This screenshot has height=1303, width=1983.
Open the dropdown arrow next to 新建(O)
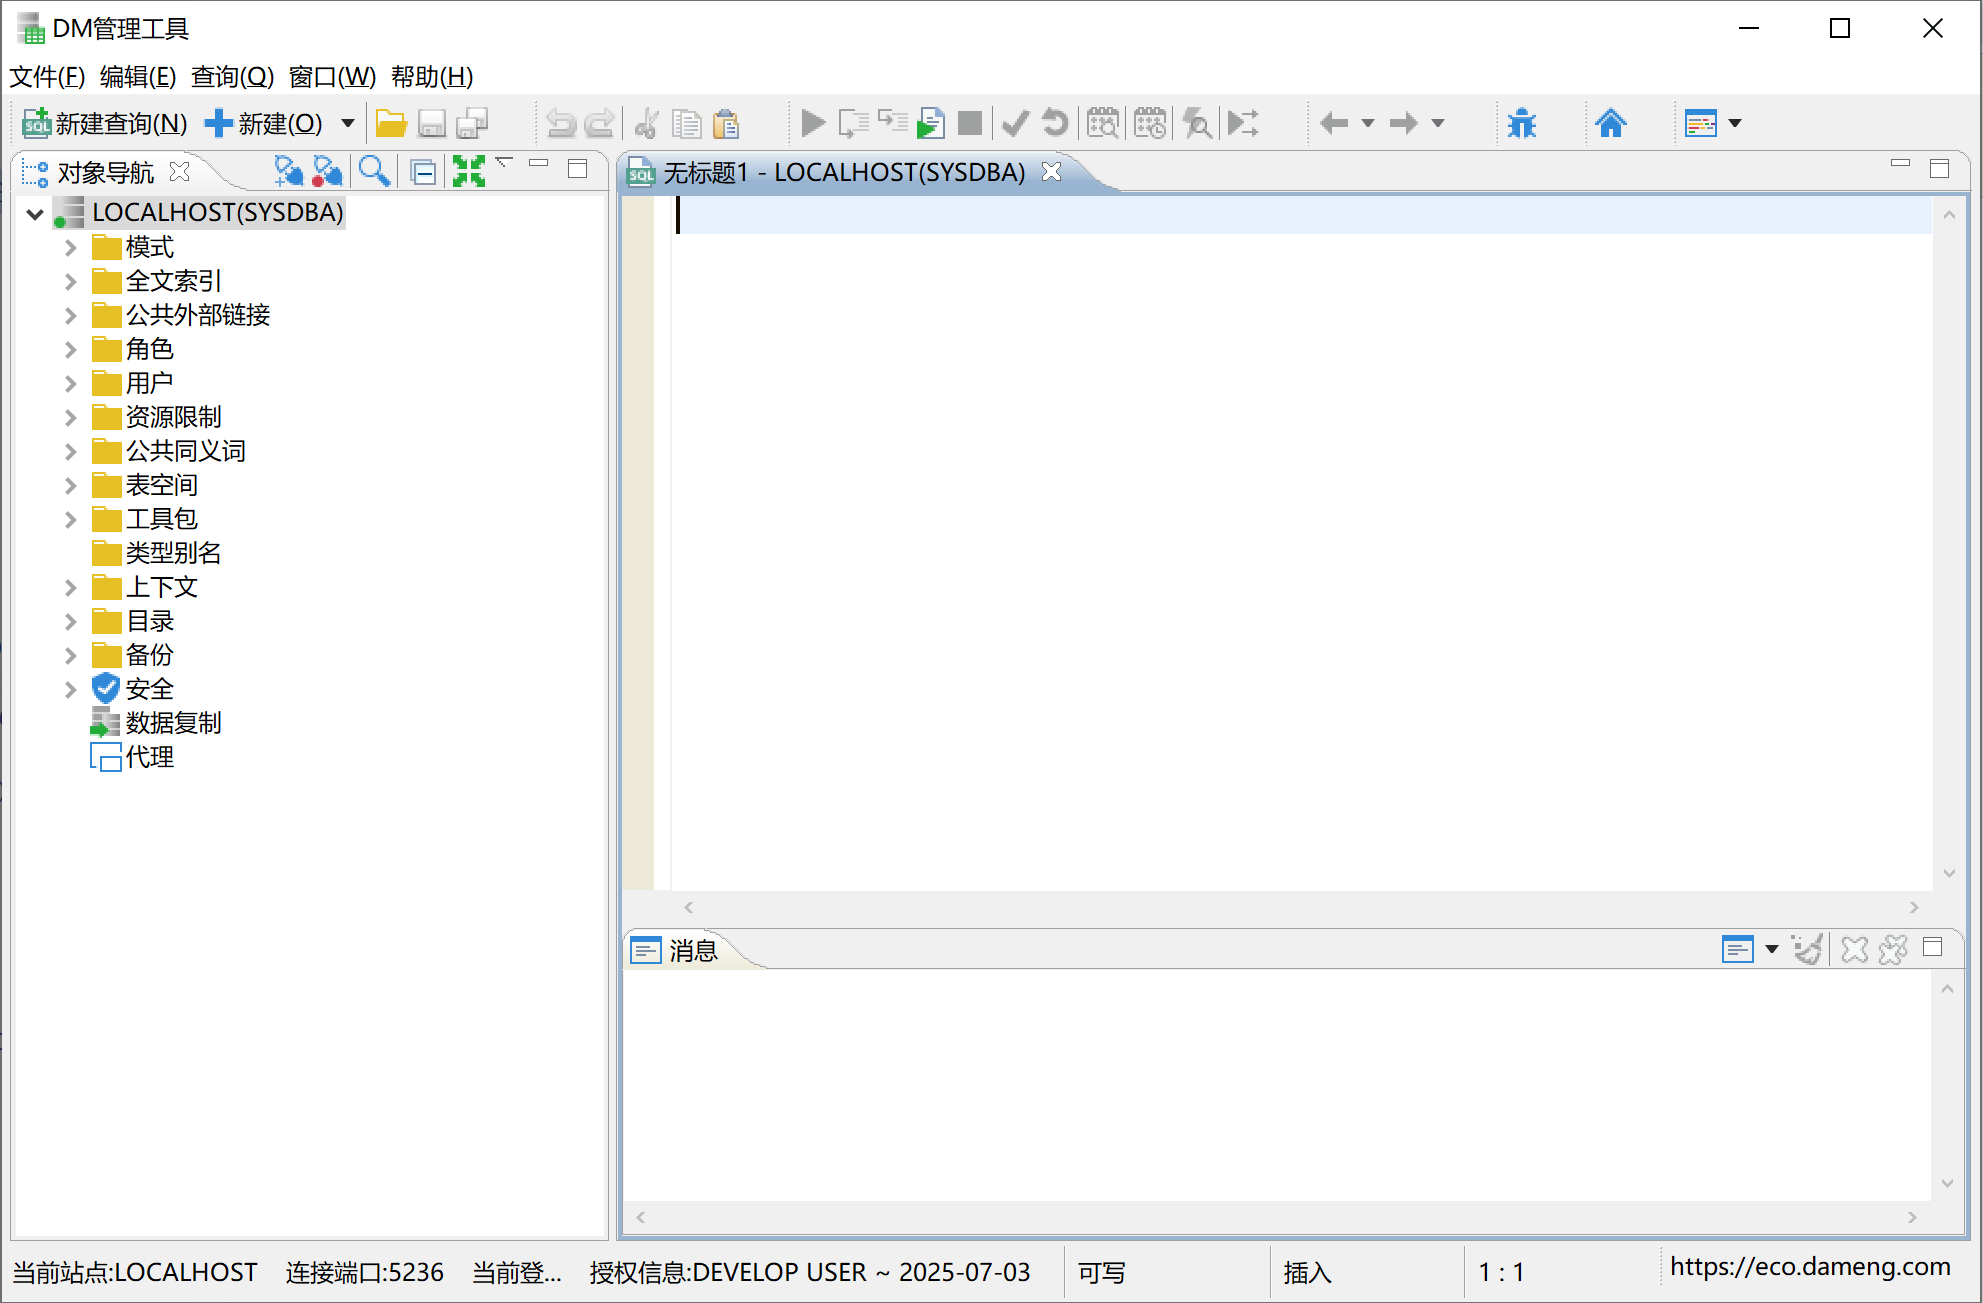pyautogui.click(x=348, y=123)
